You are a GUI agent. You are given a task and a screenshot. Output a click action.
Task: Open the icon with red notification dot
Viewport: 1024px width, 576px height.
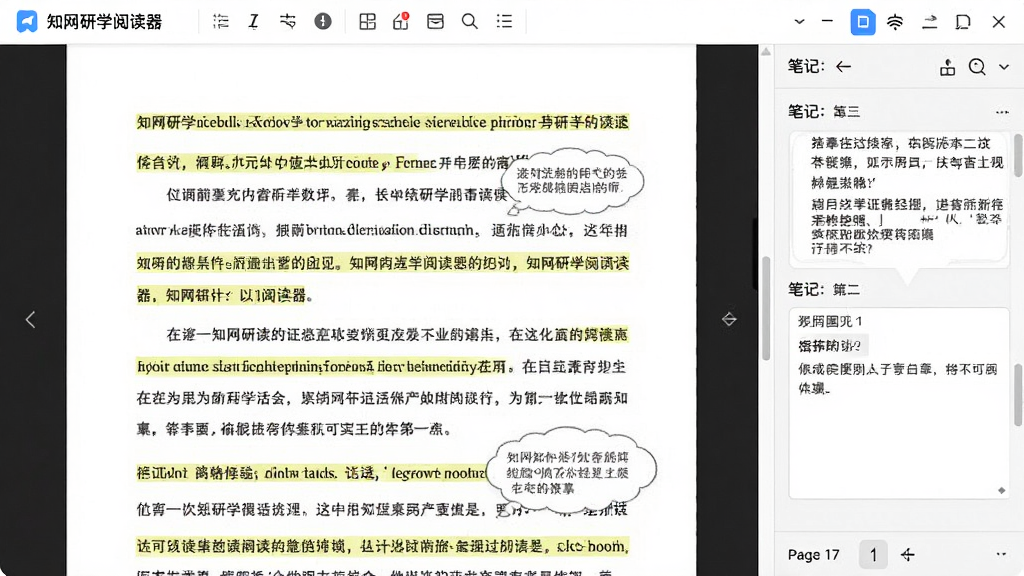(401, 22)
